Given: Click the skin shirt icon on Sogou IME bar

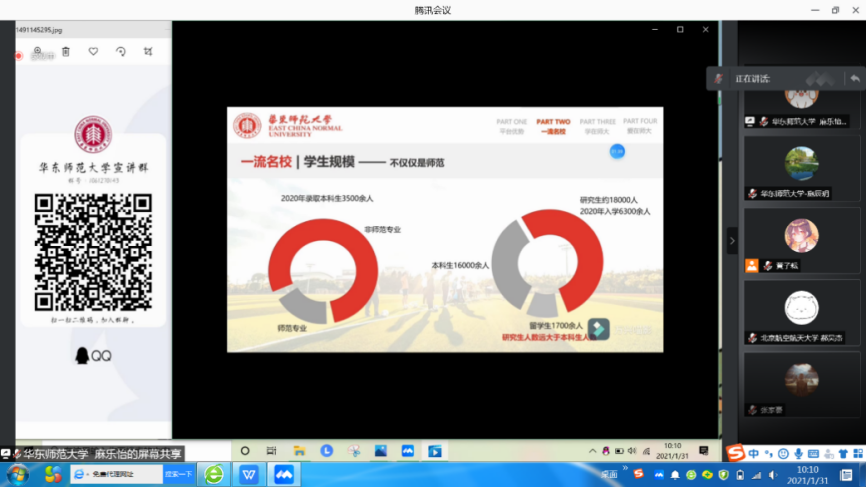Looking at the screenshot, I should [x=843, y=453].
